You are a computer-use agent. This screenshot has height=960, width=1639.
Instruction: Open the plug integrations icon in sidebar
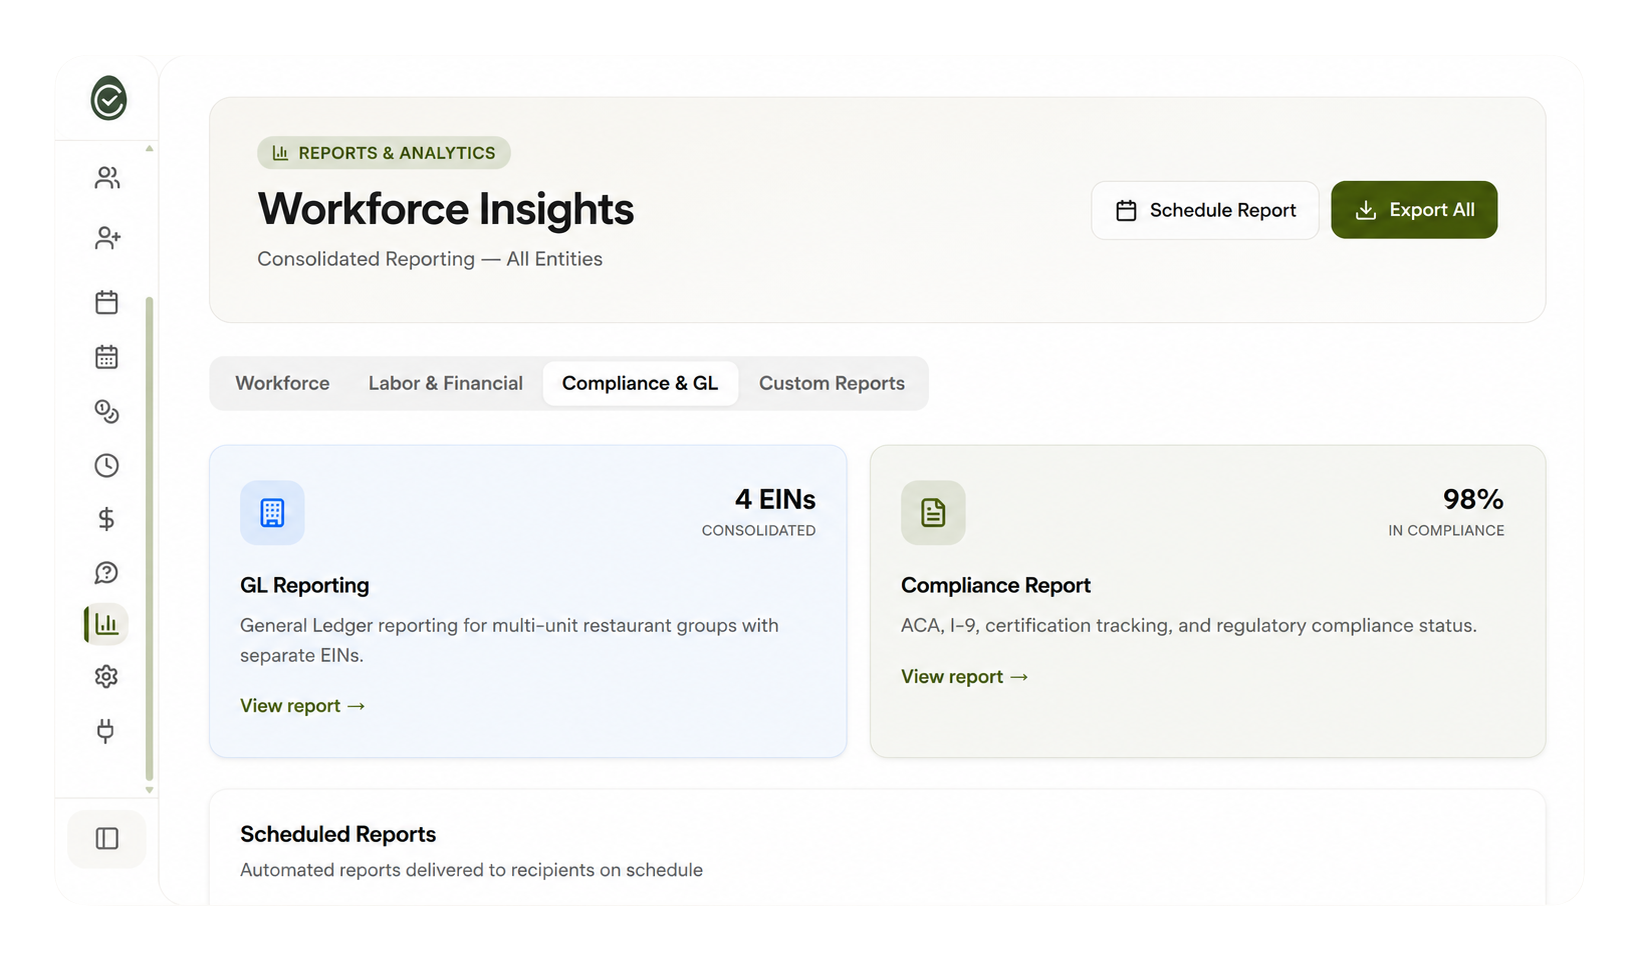click(x=106, y=731)
